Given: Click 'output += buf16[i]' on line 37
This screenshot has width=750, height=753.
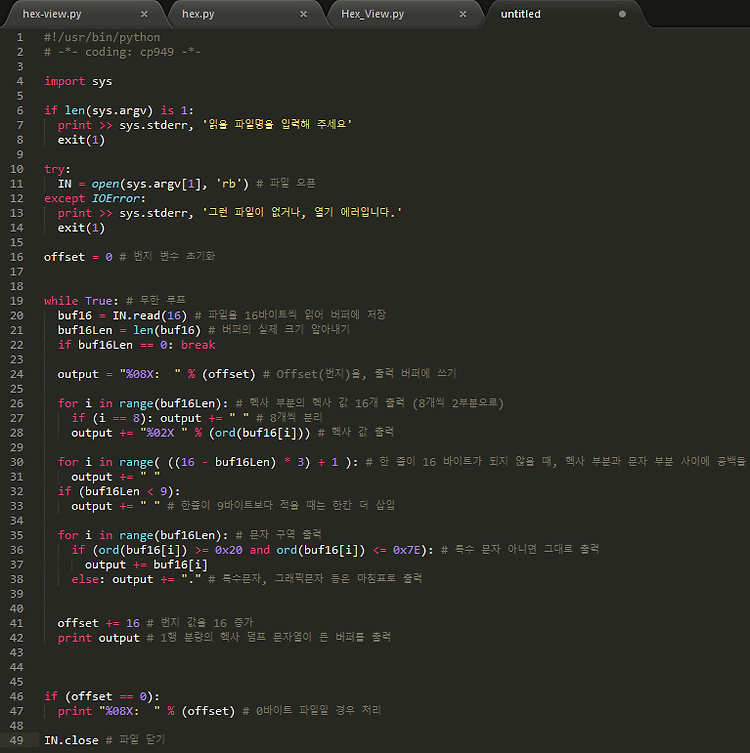Looking at the screenshot, I should tap(146, 565).
